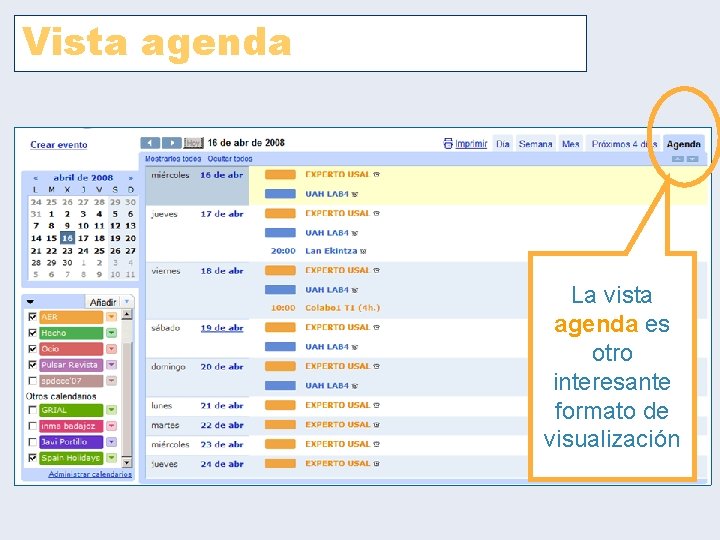Uncheck the Spain Holidays calendar
Viewport: 720px width, 540px height.
[x=33, y=458]
